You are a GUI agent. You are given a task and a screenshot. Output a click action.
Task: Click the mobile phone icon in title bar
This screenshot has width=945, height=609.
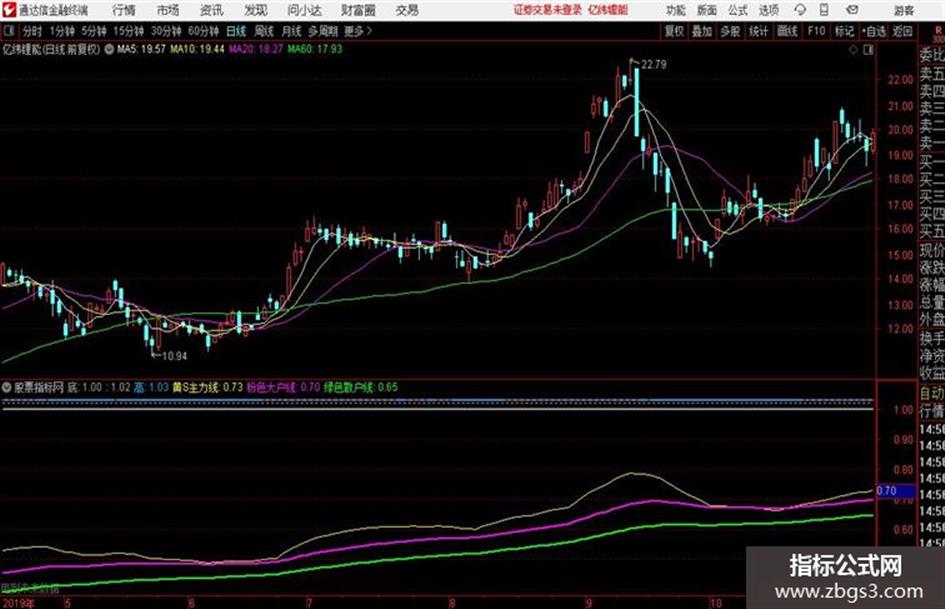[824, 10]
